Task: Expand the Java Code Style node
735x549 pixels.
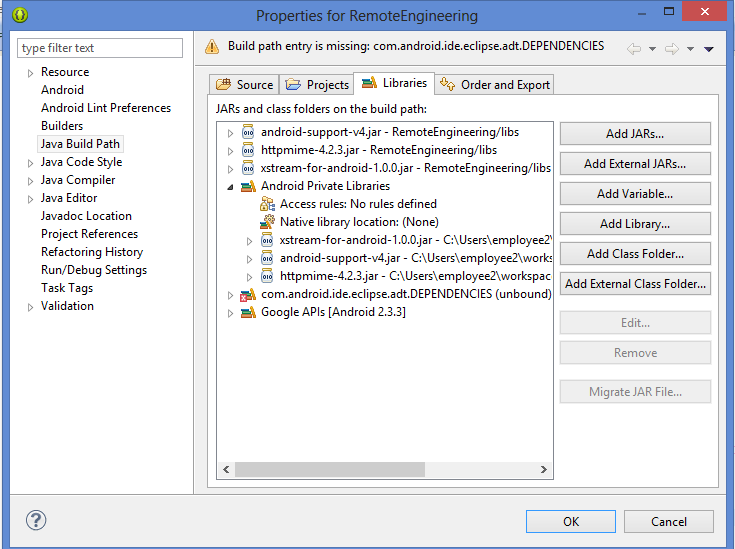Action: (x=30, y=163)
